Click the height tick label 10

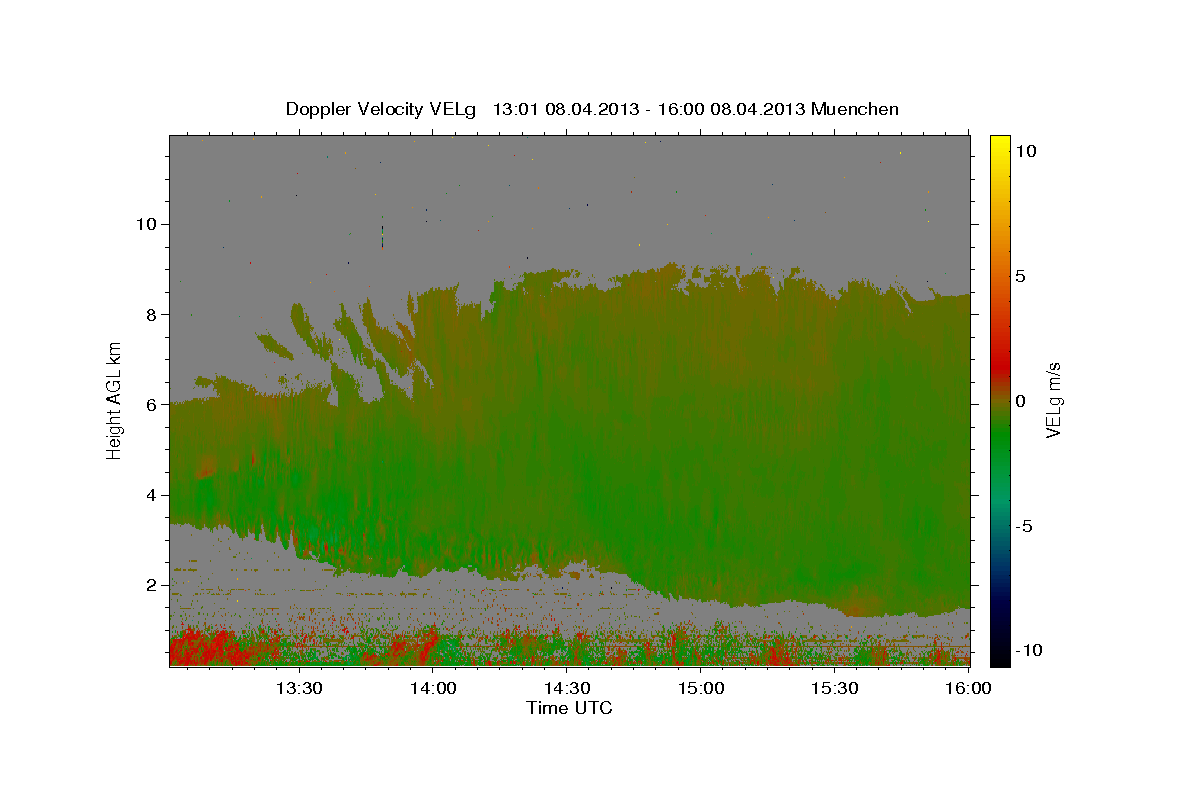click(149, 224)
